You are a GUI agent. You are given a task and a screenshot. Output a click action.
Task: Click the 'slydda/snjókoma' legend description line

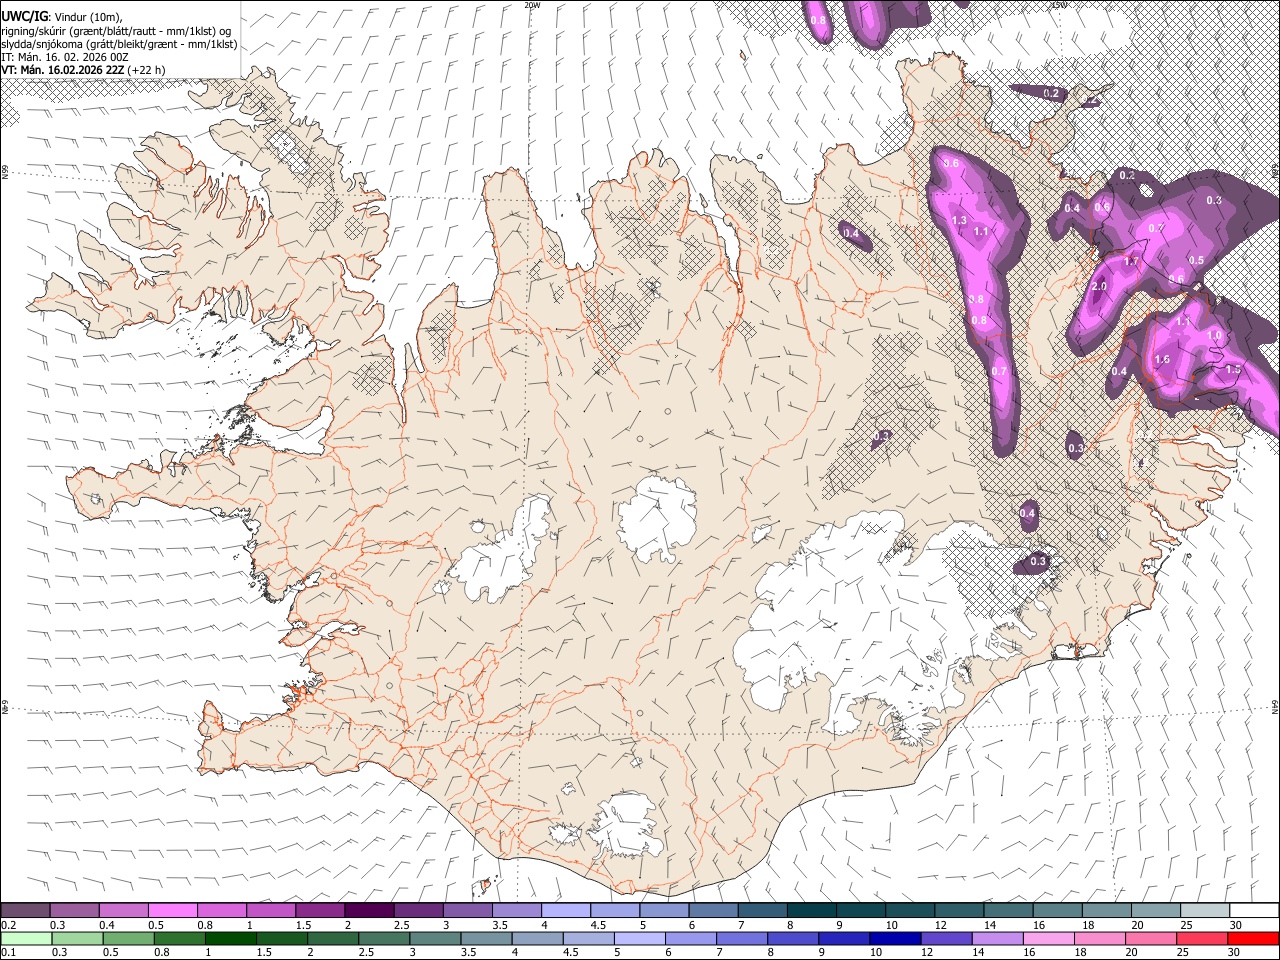[118, 44]
